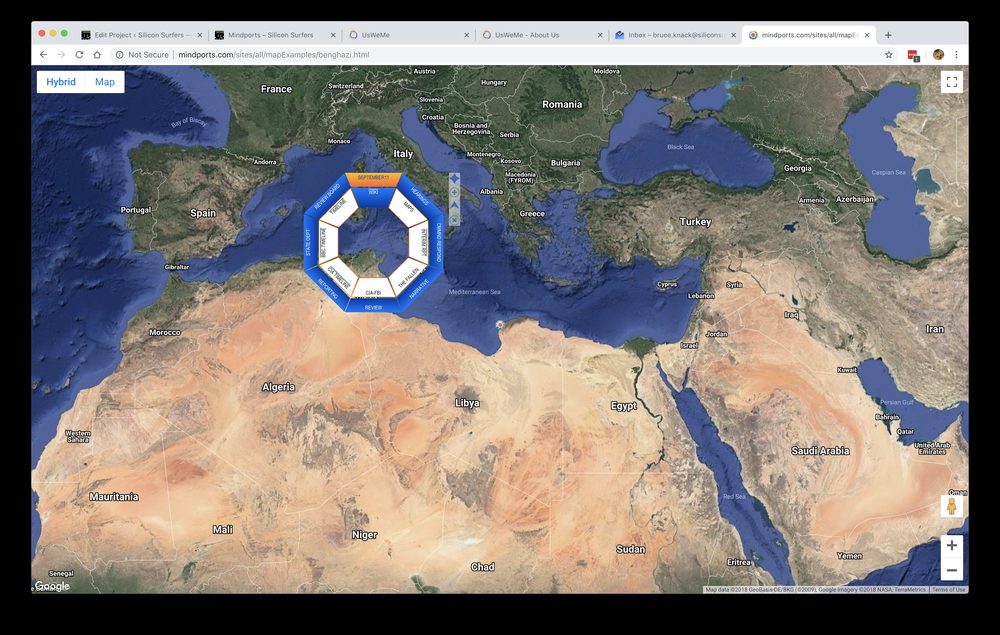The height and width of the screenshot is (635, 1000).
Task: Switch map view to Hybrid
Action: tap(61, 82)
